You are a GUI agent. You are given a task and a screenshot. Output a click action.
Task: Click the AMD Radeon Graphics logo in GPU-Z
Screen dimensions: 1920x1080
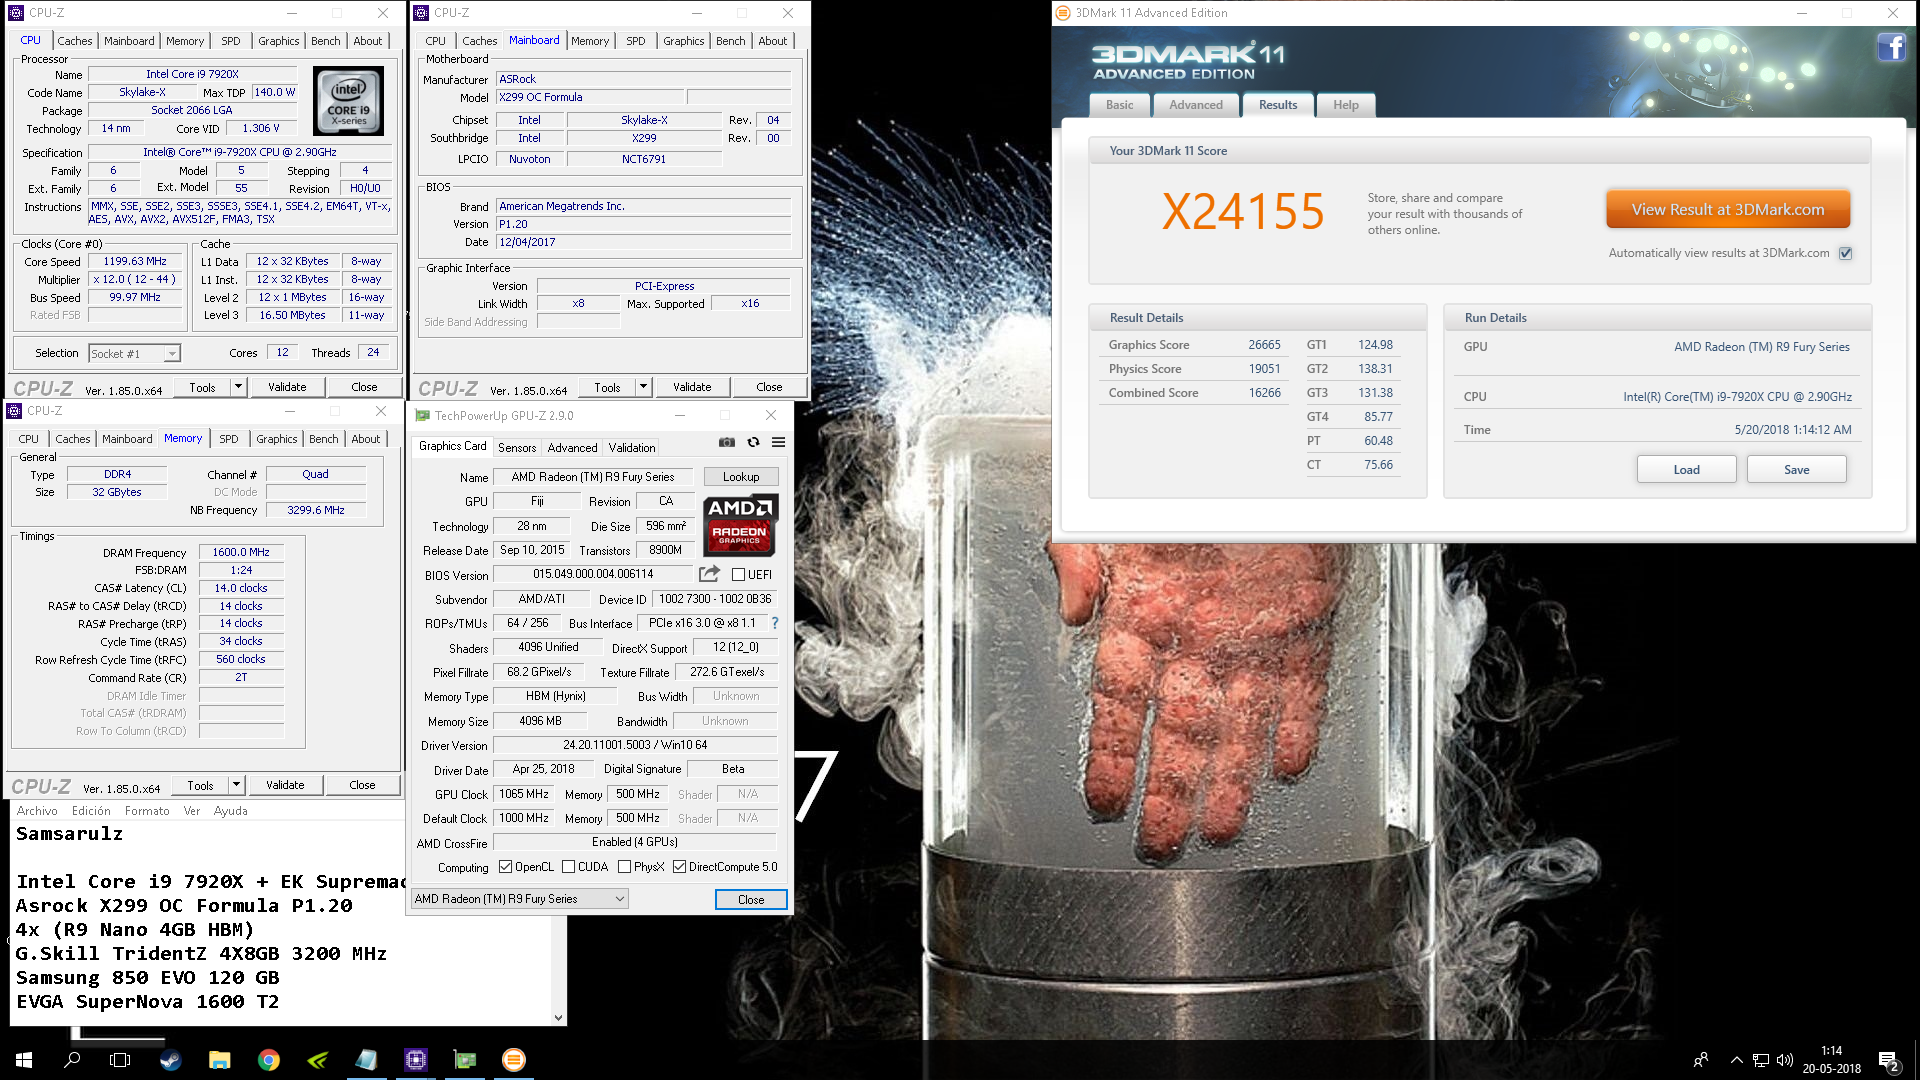coord(740,524)
